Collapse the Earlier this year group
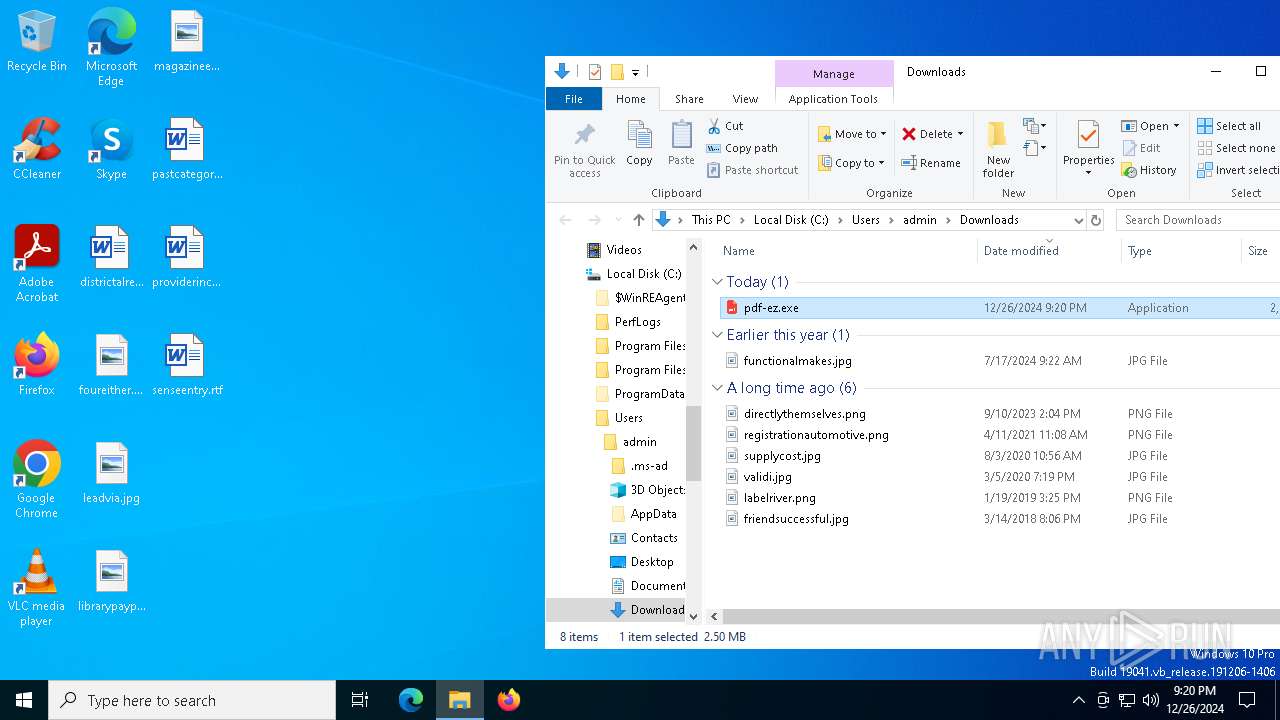Screen dimensions: 1280x720 (717, 335)
